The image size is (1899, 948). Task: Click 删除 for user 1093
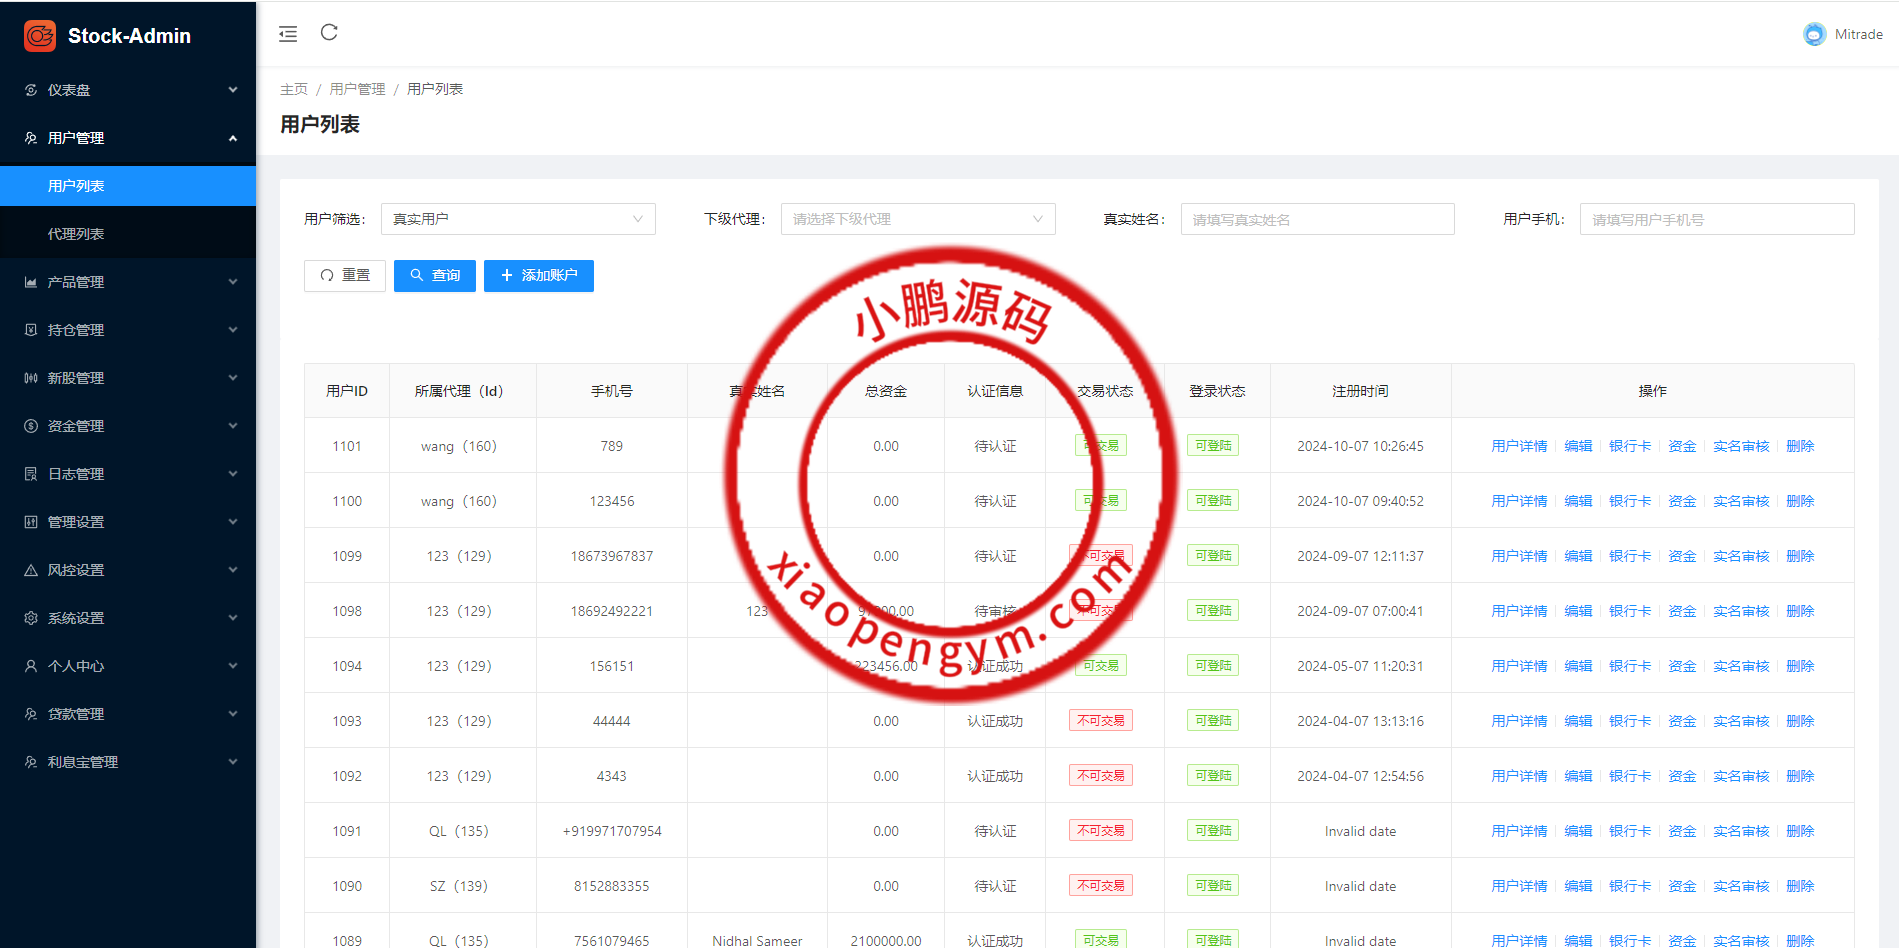tap(1799, 721)
